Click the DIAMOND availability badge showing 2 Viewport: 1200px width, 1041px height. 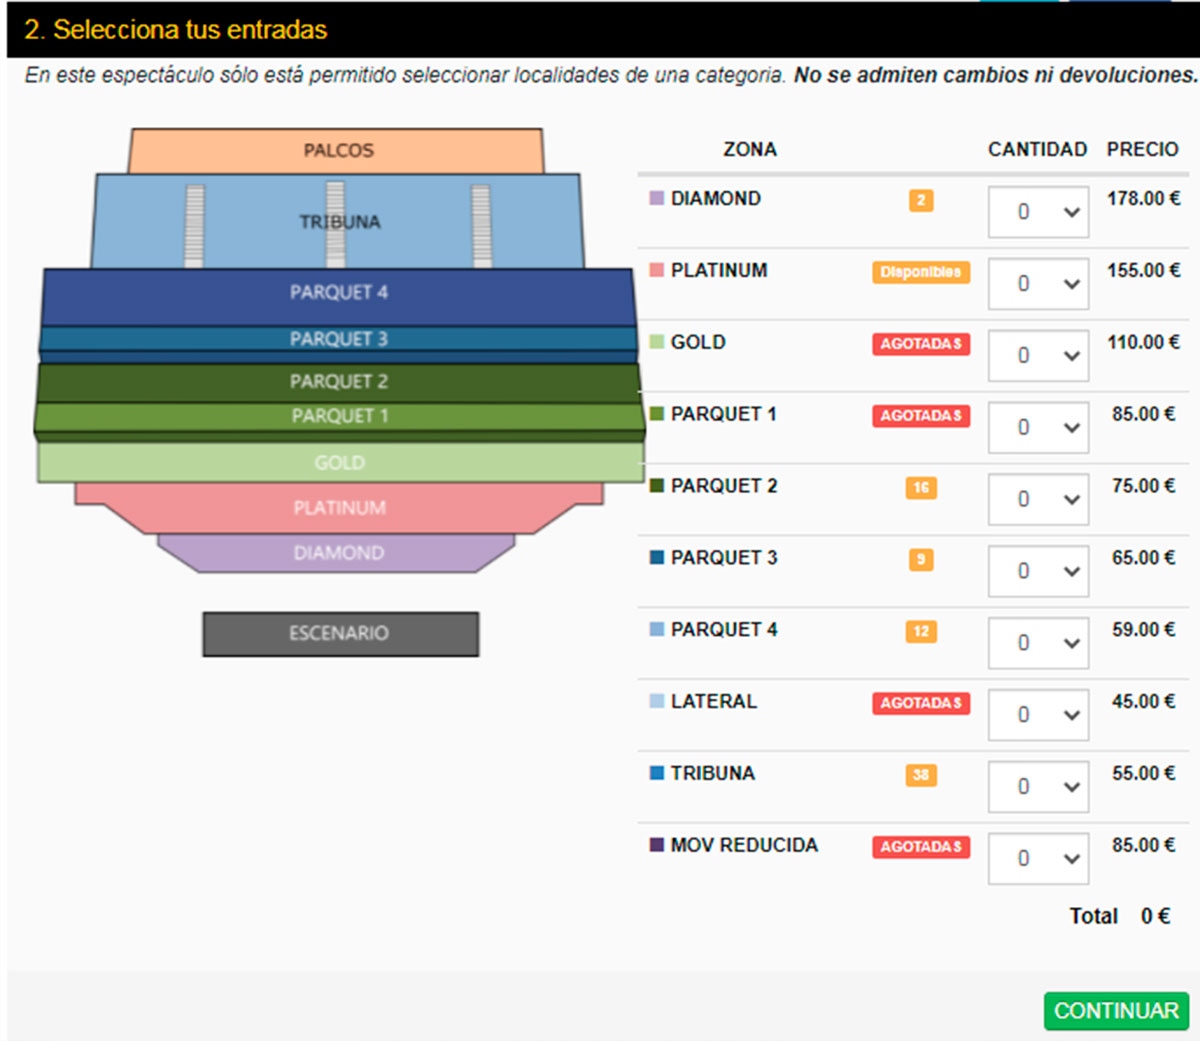coord(921,200)
